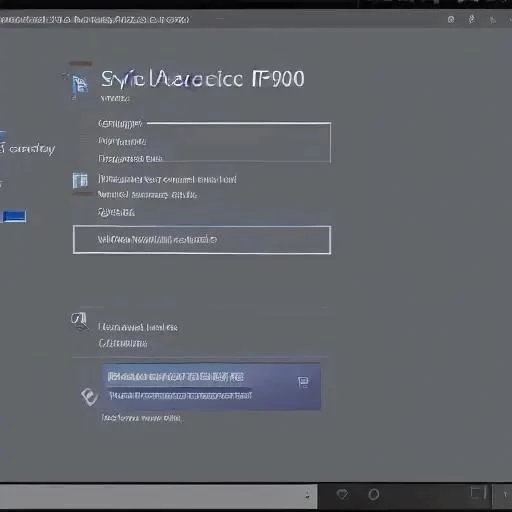
Task: Open the gear settings icon in title bar
Action: (472, 20)
